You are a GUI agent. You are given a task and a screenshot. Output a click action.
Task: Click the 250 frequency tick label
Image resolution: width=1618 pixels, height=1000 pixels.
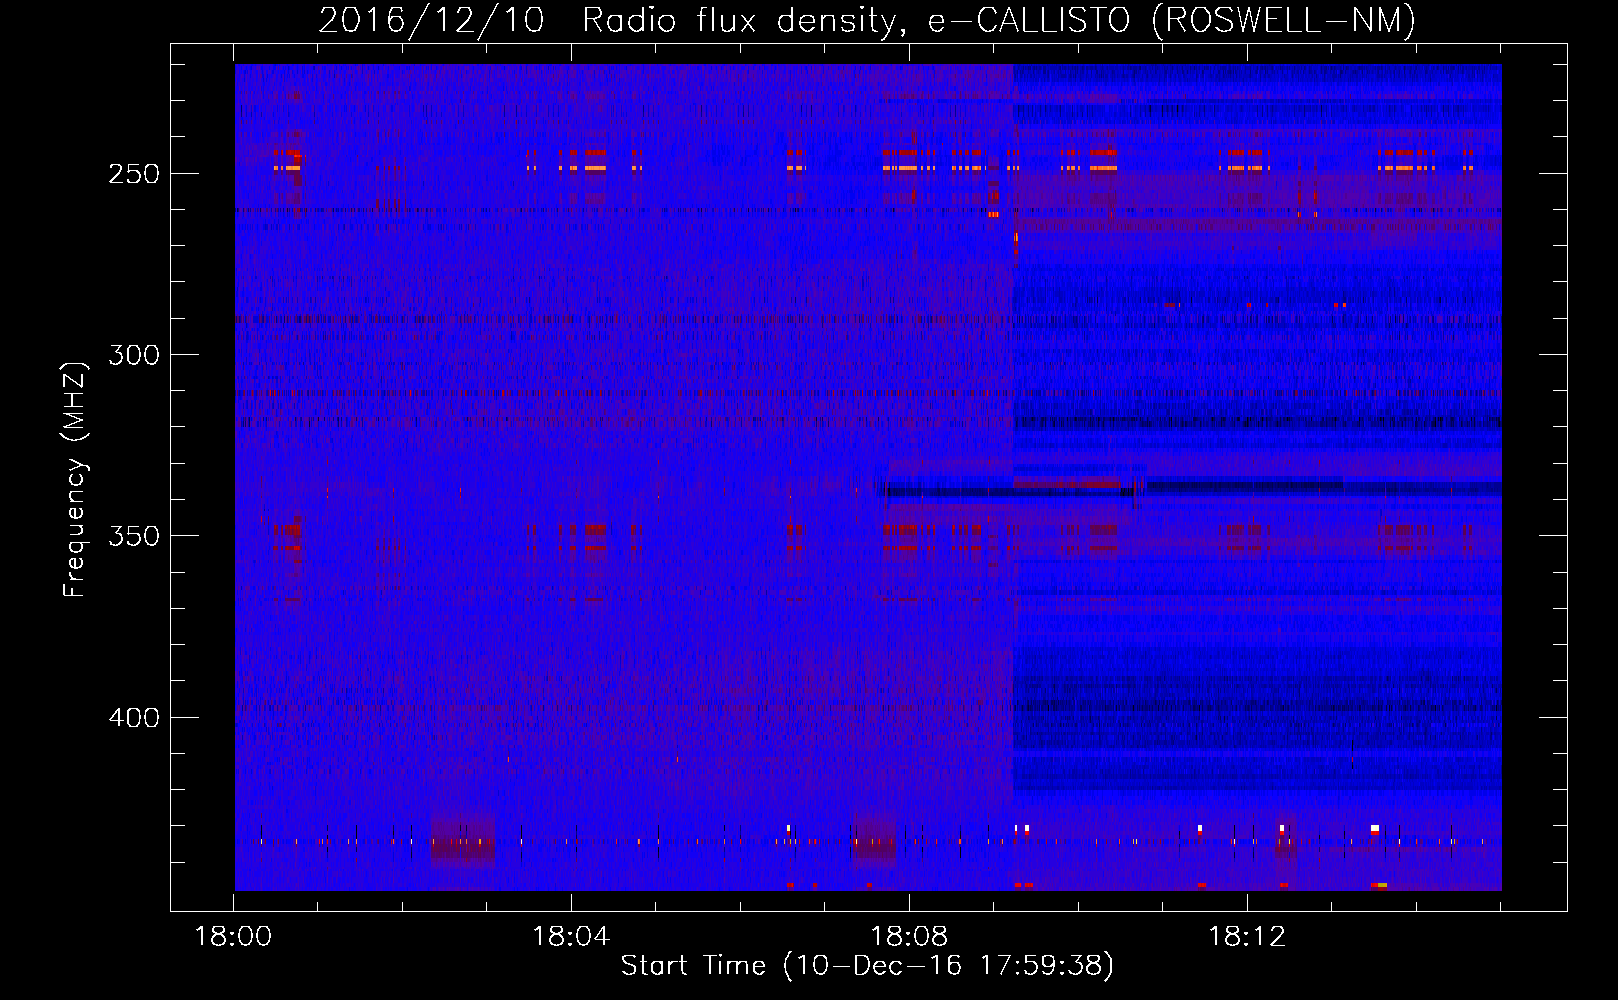click(x=134, y=174)
